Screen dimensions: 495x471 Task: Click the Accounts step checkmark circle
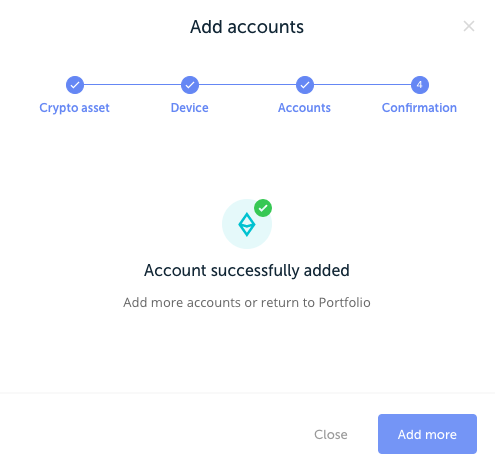pyautogui.click(x=305, y=85)
